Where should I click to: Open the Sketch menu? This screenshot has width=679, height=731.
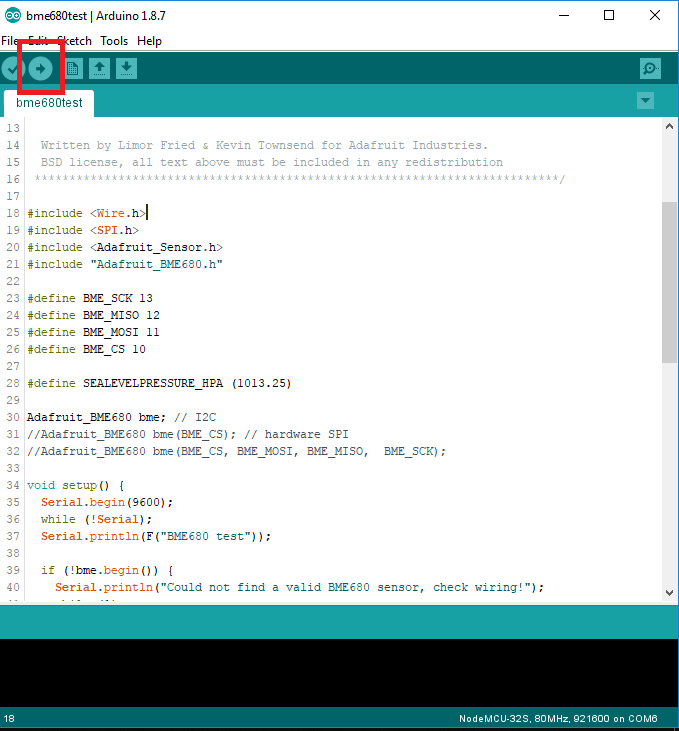tap(75, 41)
